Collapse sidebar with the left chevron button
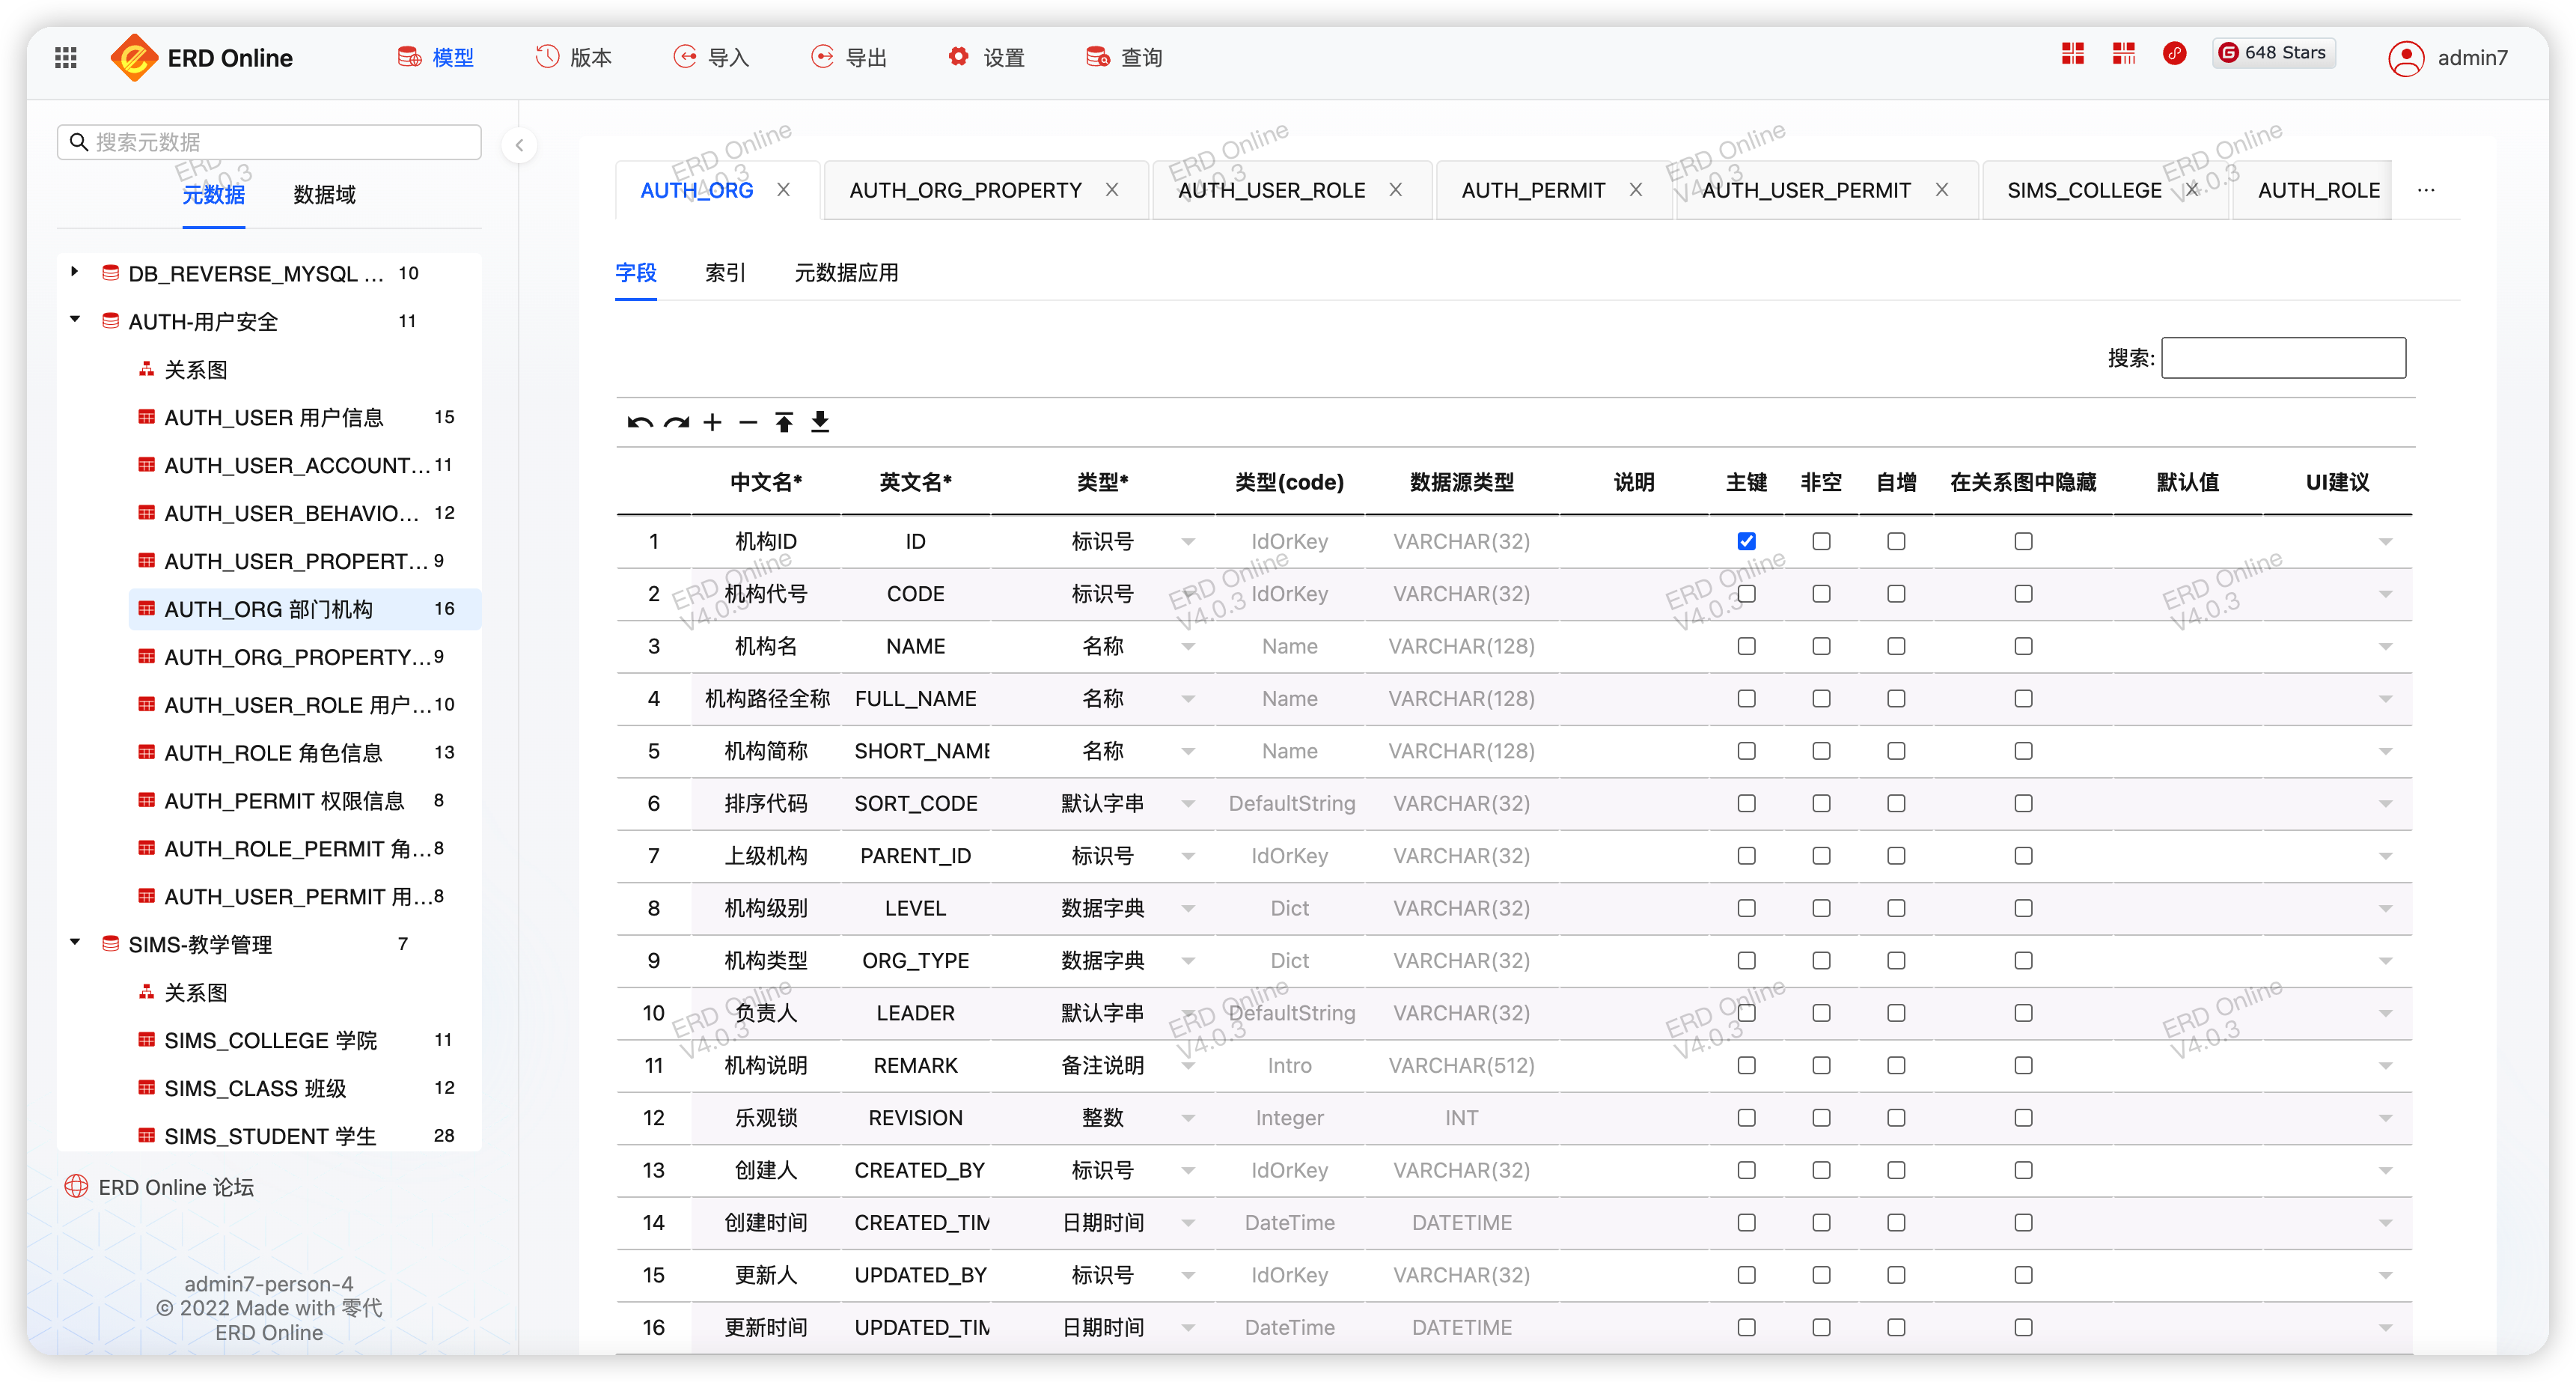 (519, 146)
